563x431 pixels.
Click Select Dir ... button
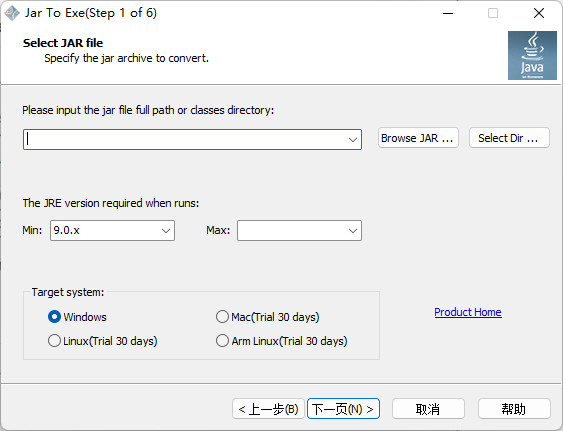coord(509,138)
